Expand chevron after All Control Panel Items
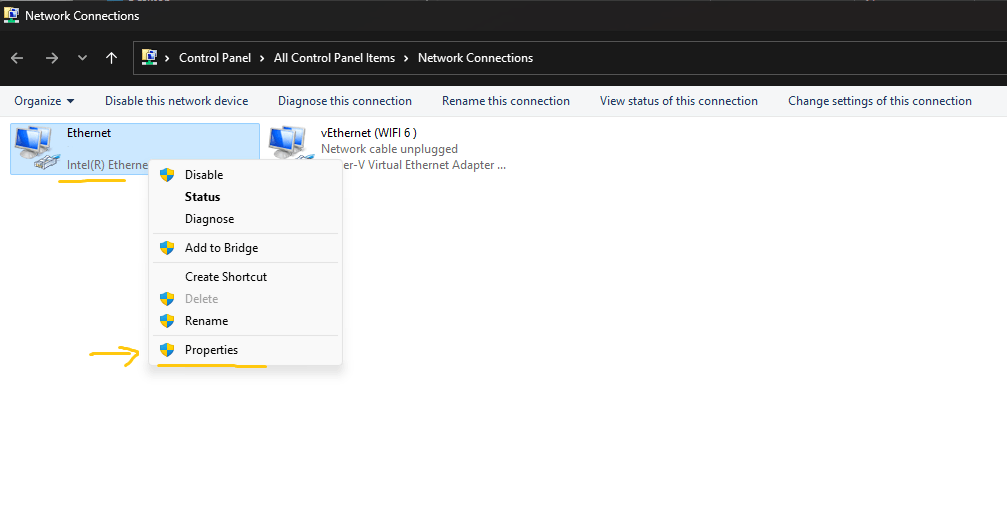 tap(407, 58)
